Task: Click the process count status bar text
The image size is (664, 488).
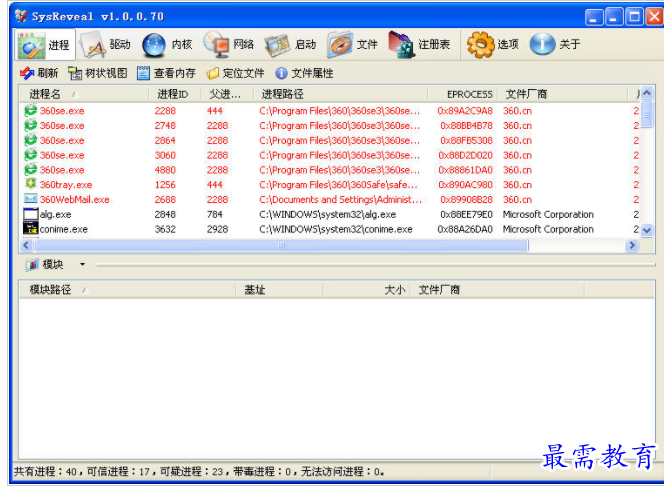Action: 199,471
